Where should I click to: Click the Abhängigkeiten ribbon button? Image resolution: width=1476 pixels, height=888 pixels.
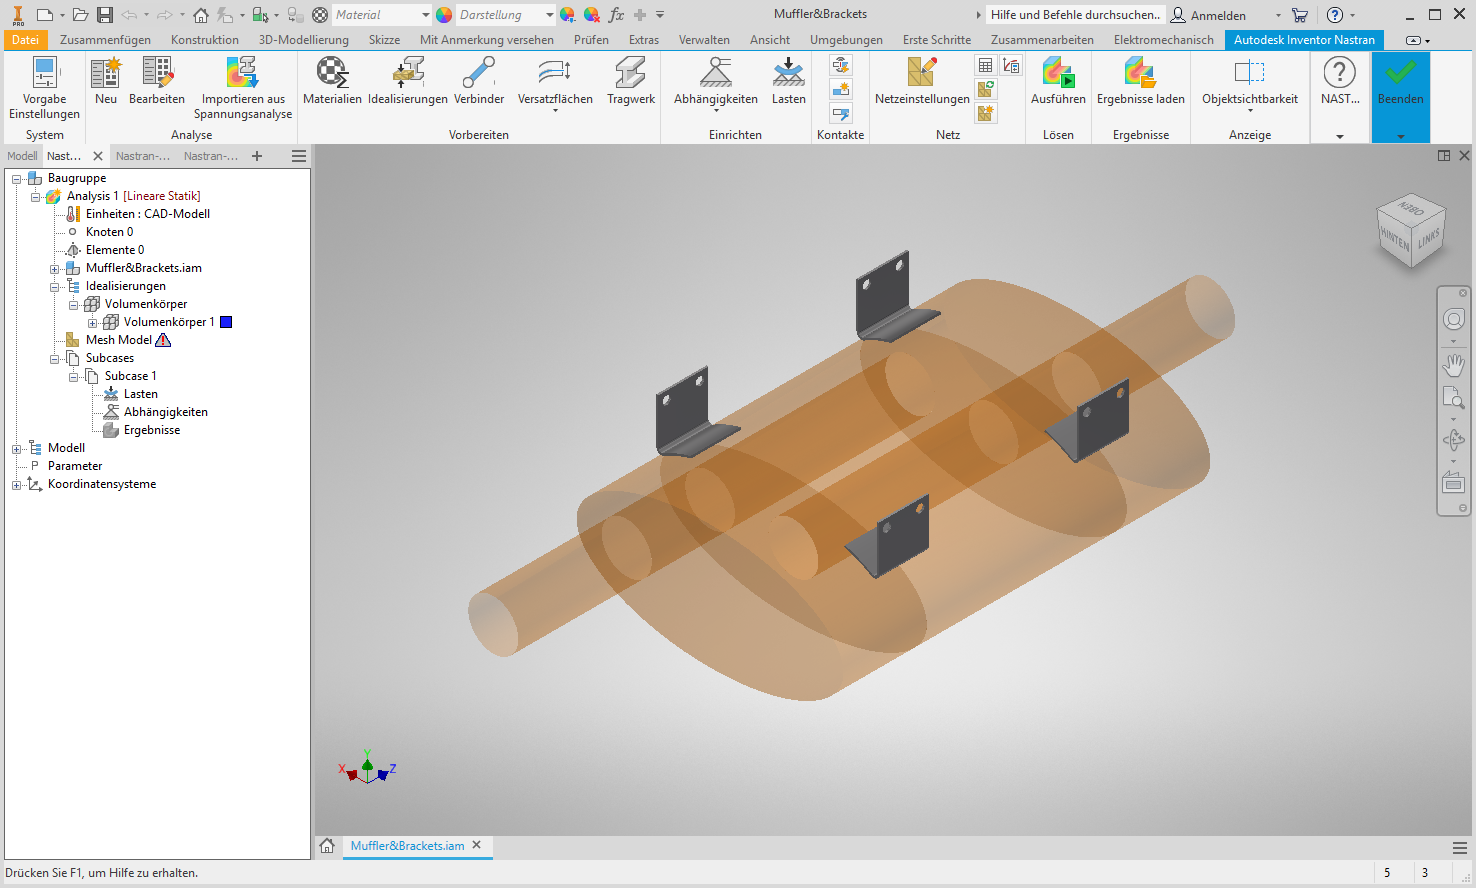tap(716, 83)
